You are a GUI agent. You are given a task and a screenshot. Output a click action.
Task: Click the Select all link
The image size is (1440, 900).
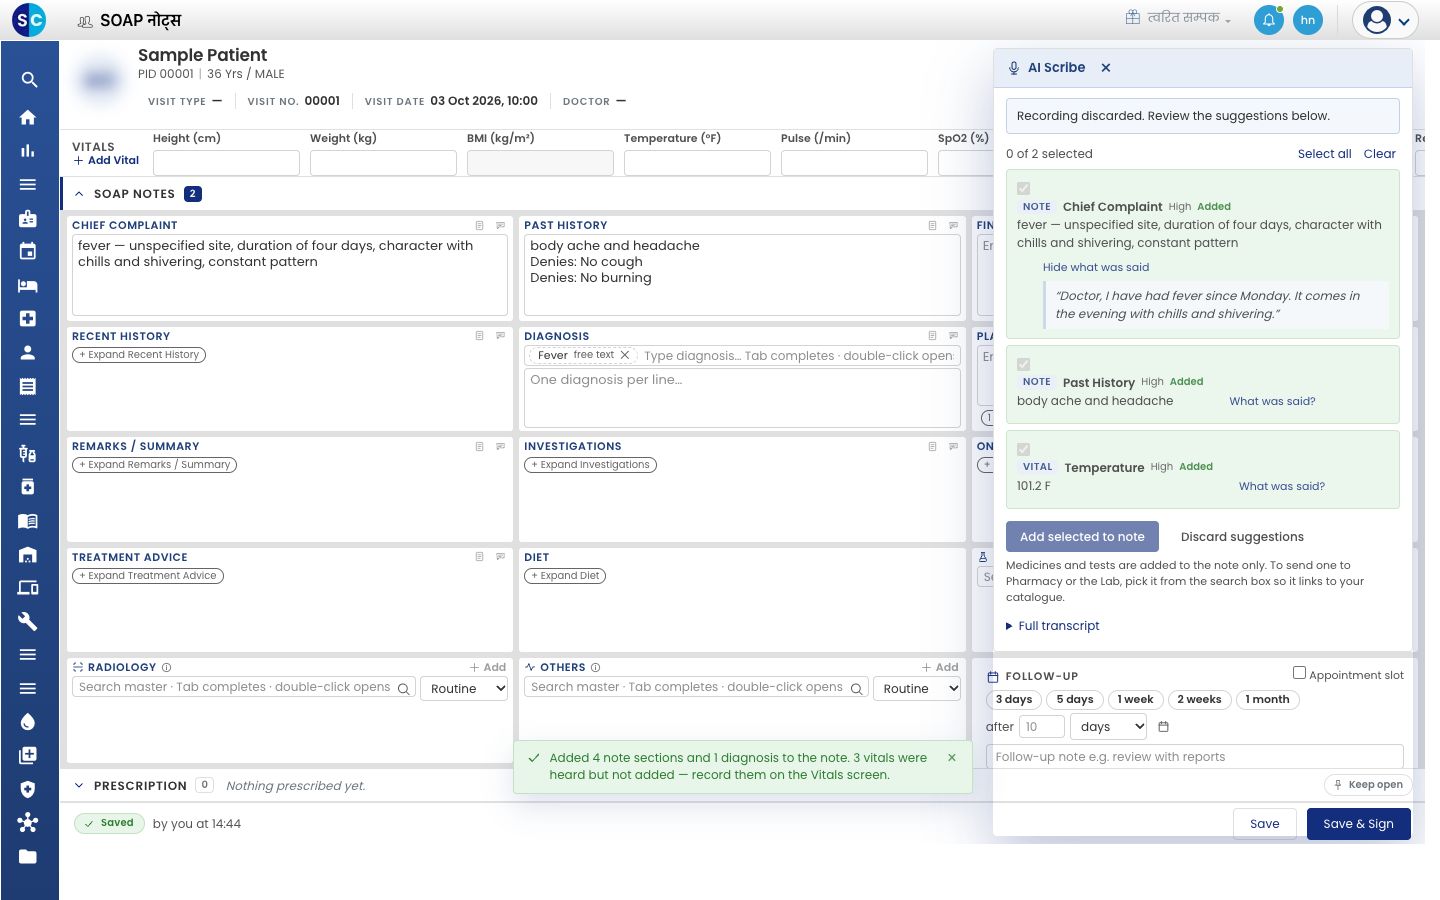coord(1324,154)
